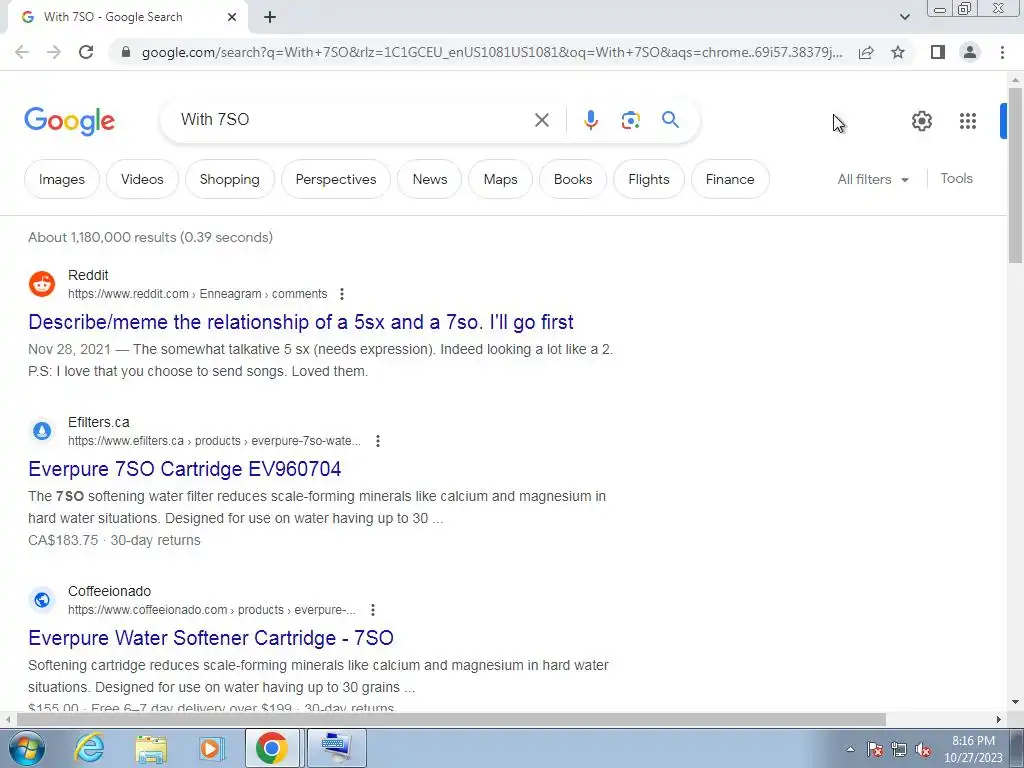Start voice search with microphone
Image resolution: width=1024 pixels, height=768 pixels.
[x=590, y=120]
